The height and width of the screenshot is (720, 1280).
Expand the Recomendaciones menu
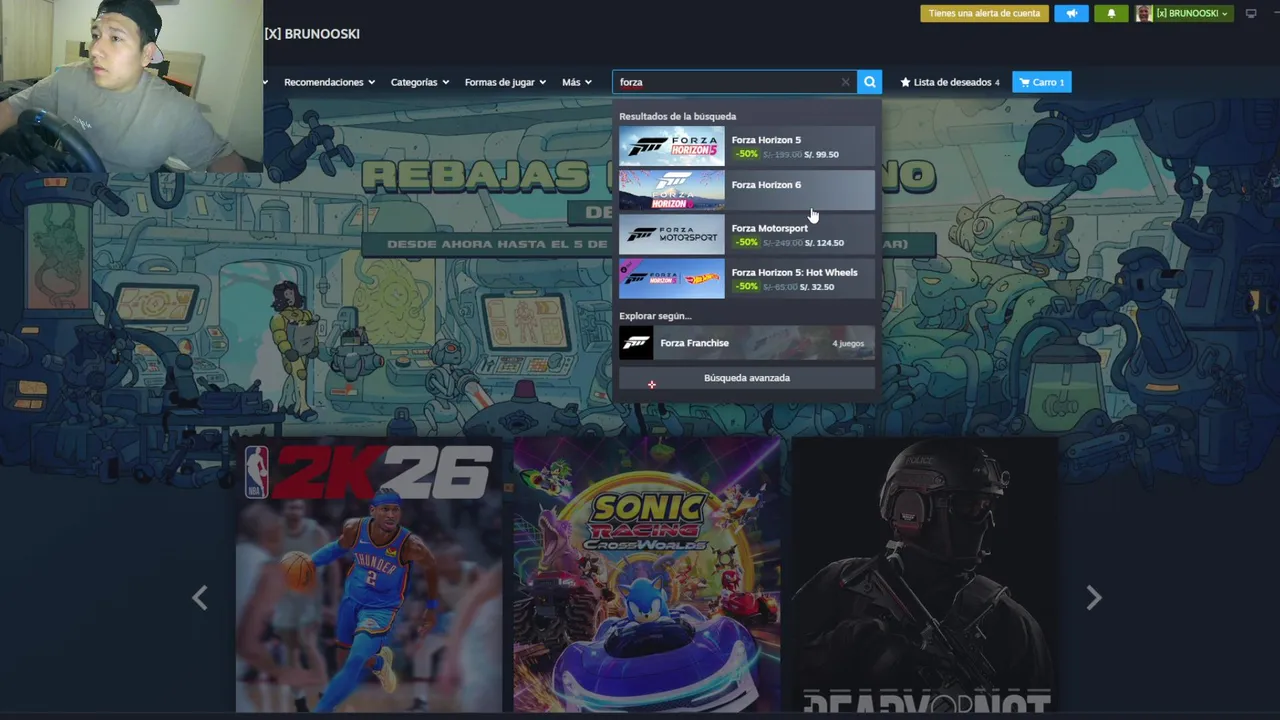329,82
